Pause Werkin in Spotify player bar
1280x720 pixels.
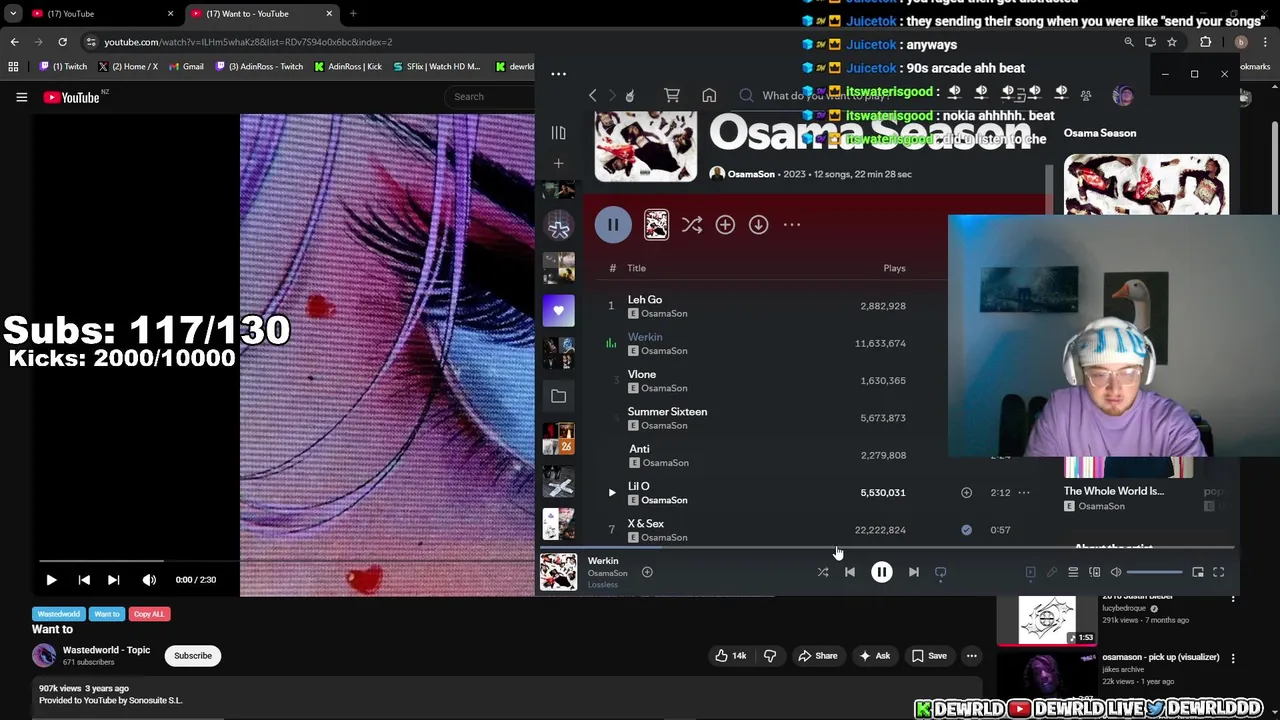coord(881,572)
